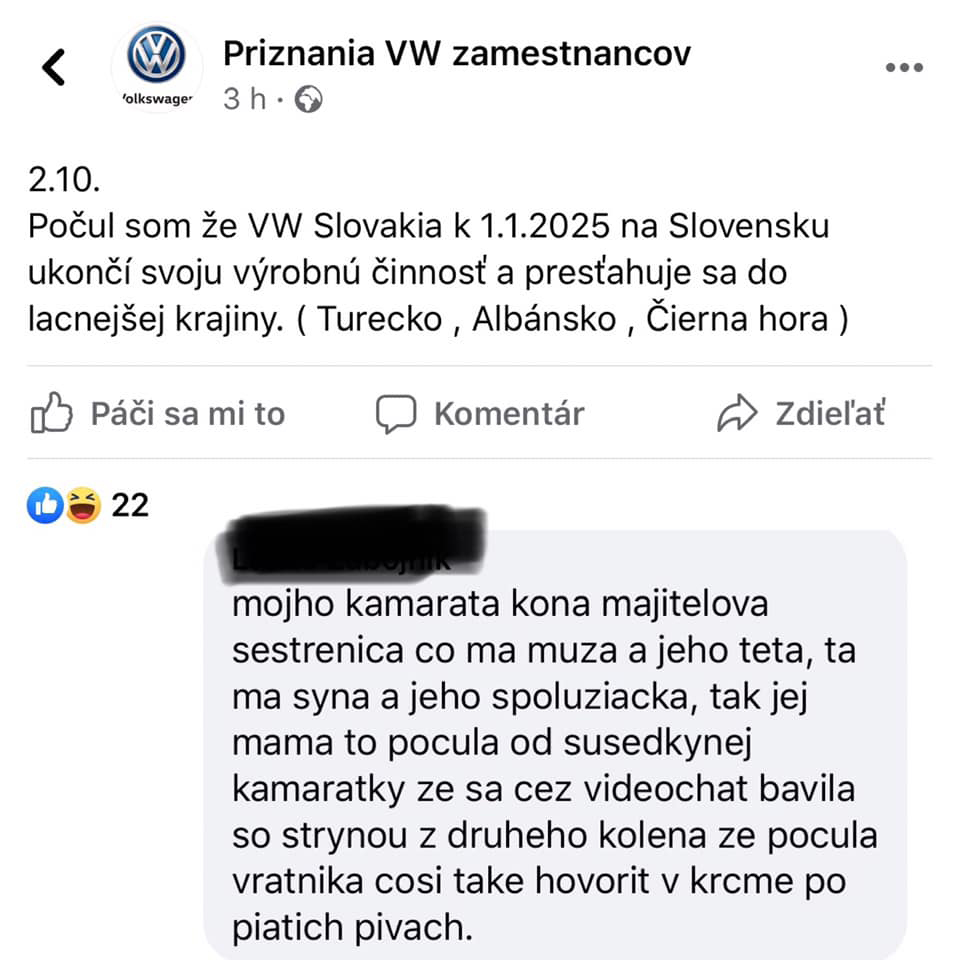The width and height of the screenshot is (960, 960).
Task: Open the reactions count 22
Action: (x=130, y=506)
